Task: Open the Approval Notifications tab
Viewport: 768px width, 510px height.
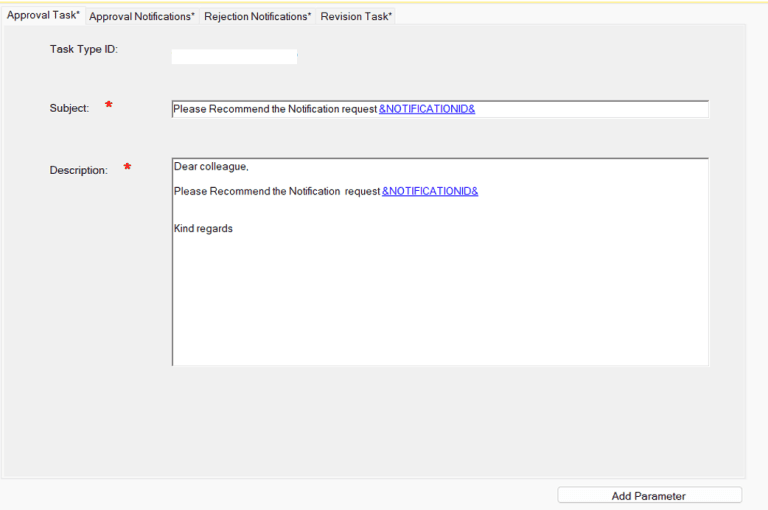Action: pyautogui.click(x=142, y=16)
